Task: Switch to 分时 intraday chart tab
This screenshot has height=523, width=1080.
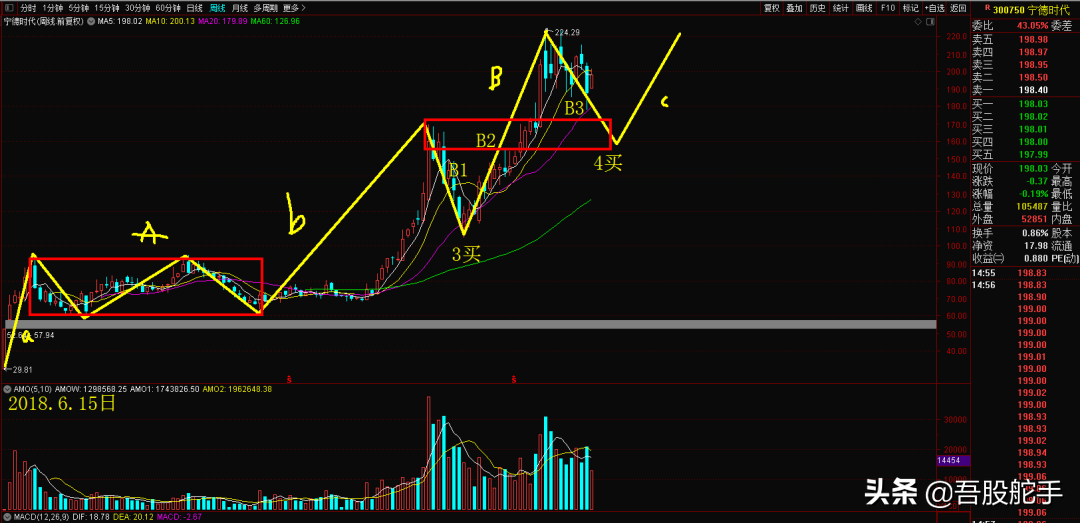Action: point(28,8)
